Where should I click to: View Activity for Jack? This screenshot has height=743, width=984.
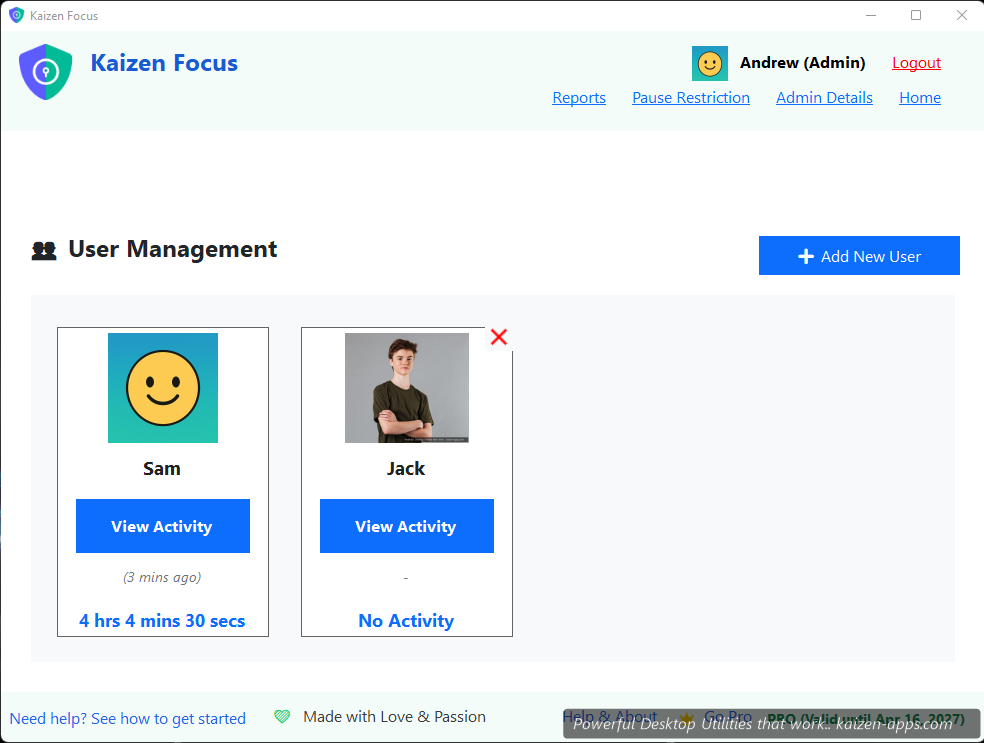406,526
